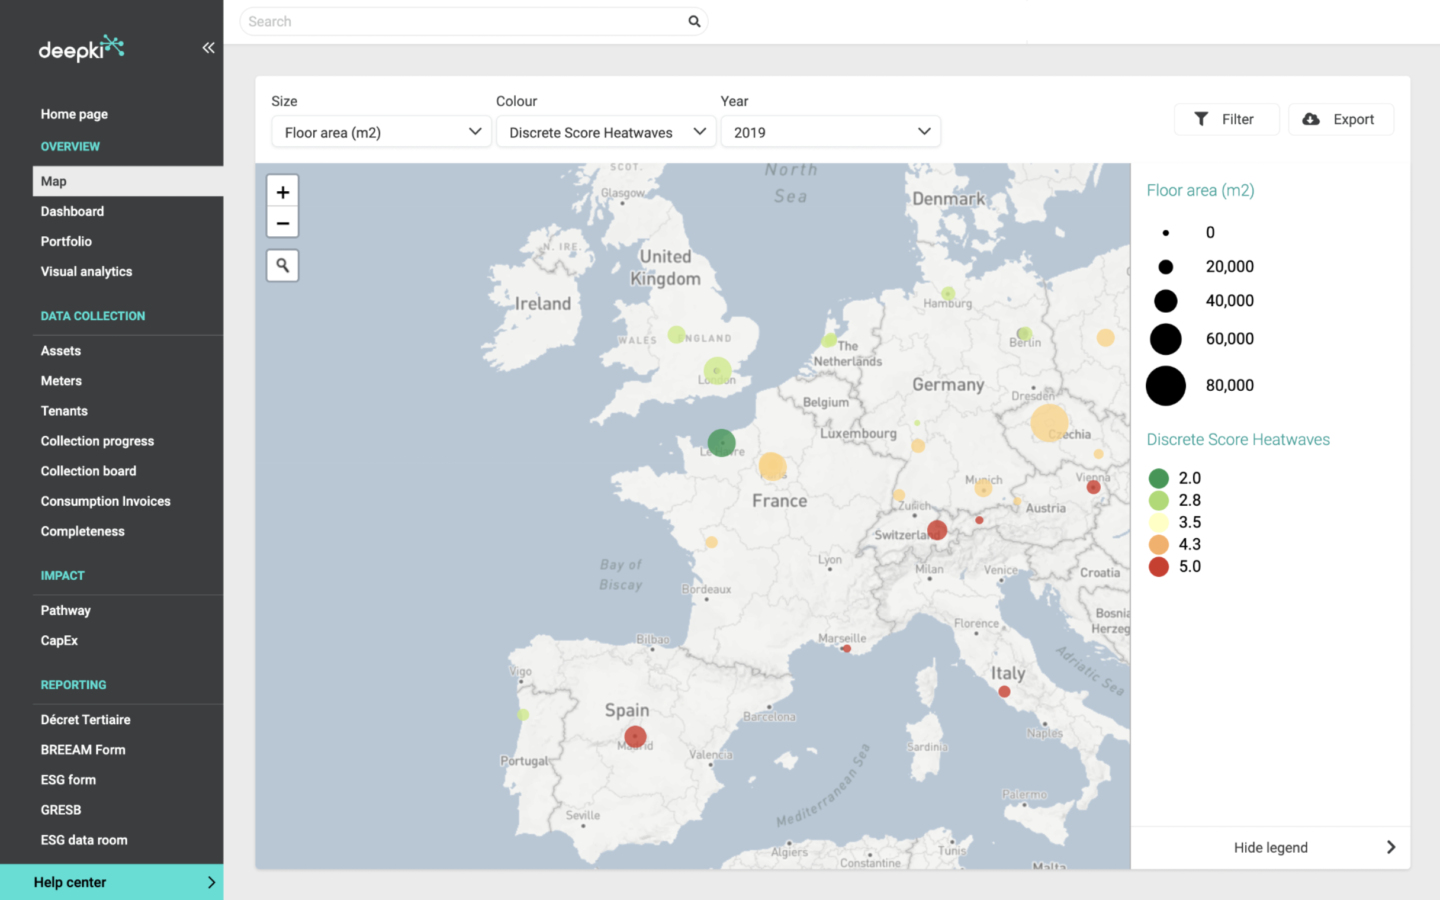1440x900 pixels.
Task: Hide the legend panel
Action: (1271, 847)
